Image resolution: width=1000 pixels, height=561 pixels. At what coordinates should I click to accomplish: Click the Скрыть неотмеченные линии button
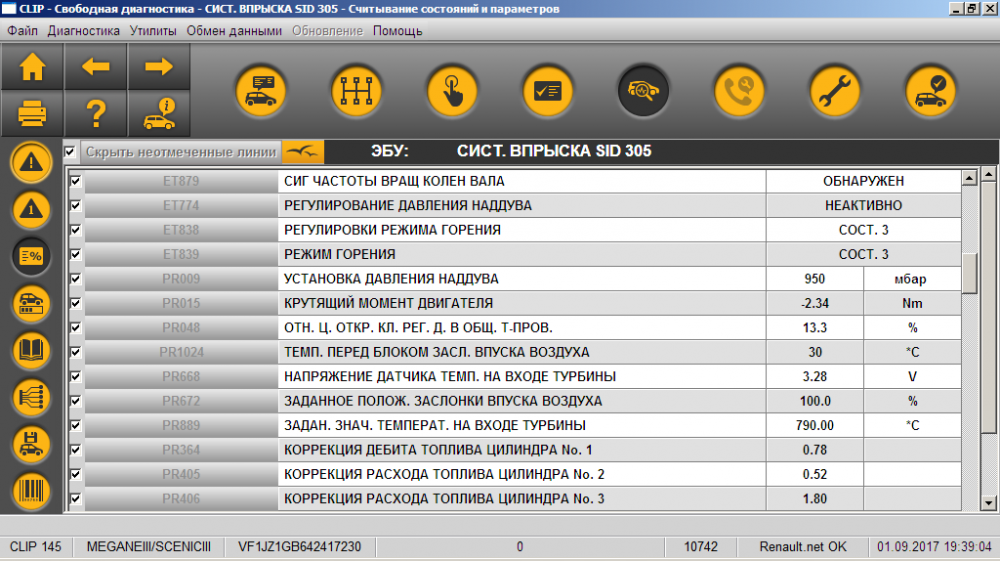pos(181,152)
